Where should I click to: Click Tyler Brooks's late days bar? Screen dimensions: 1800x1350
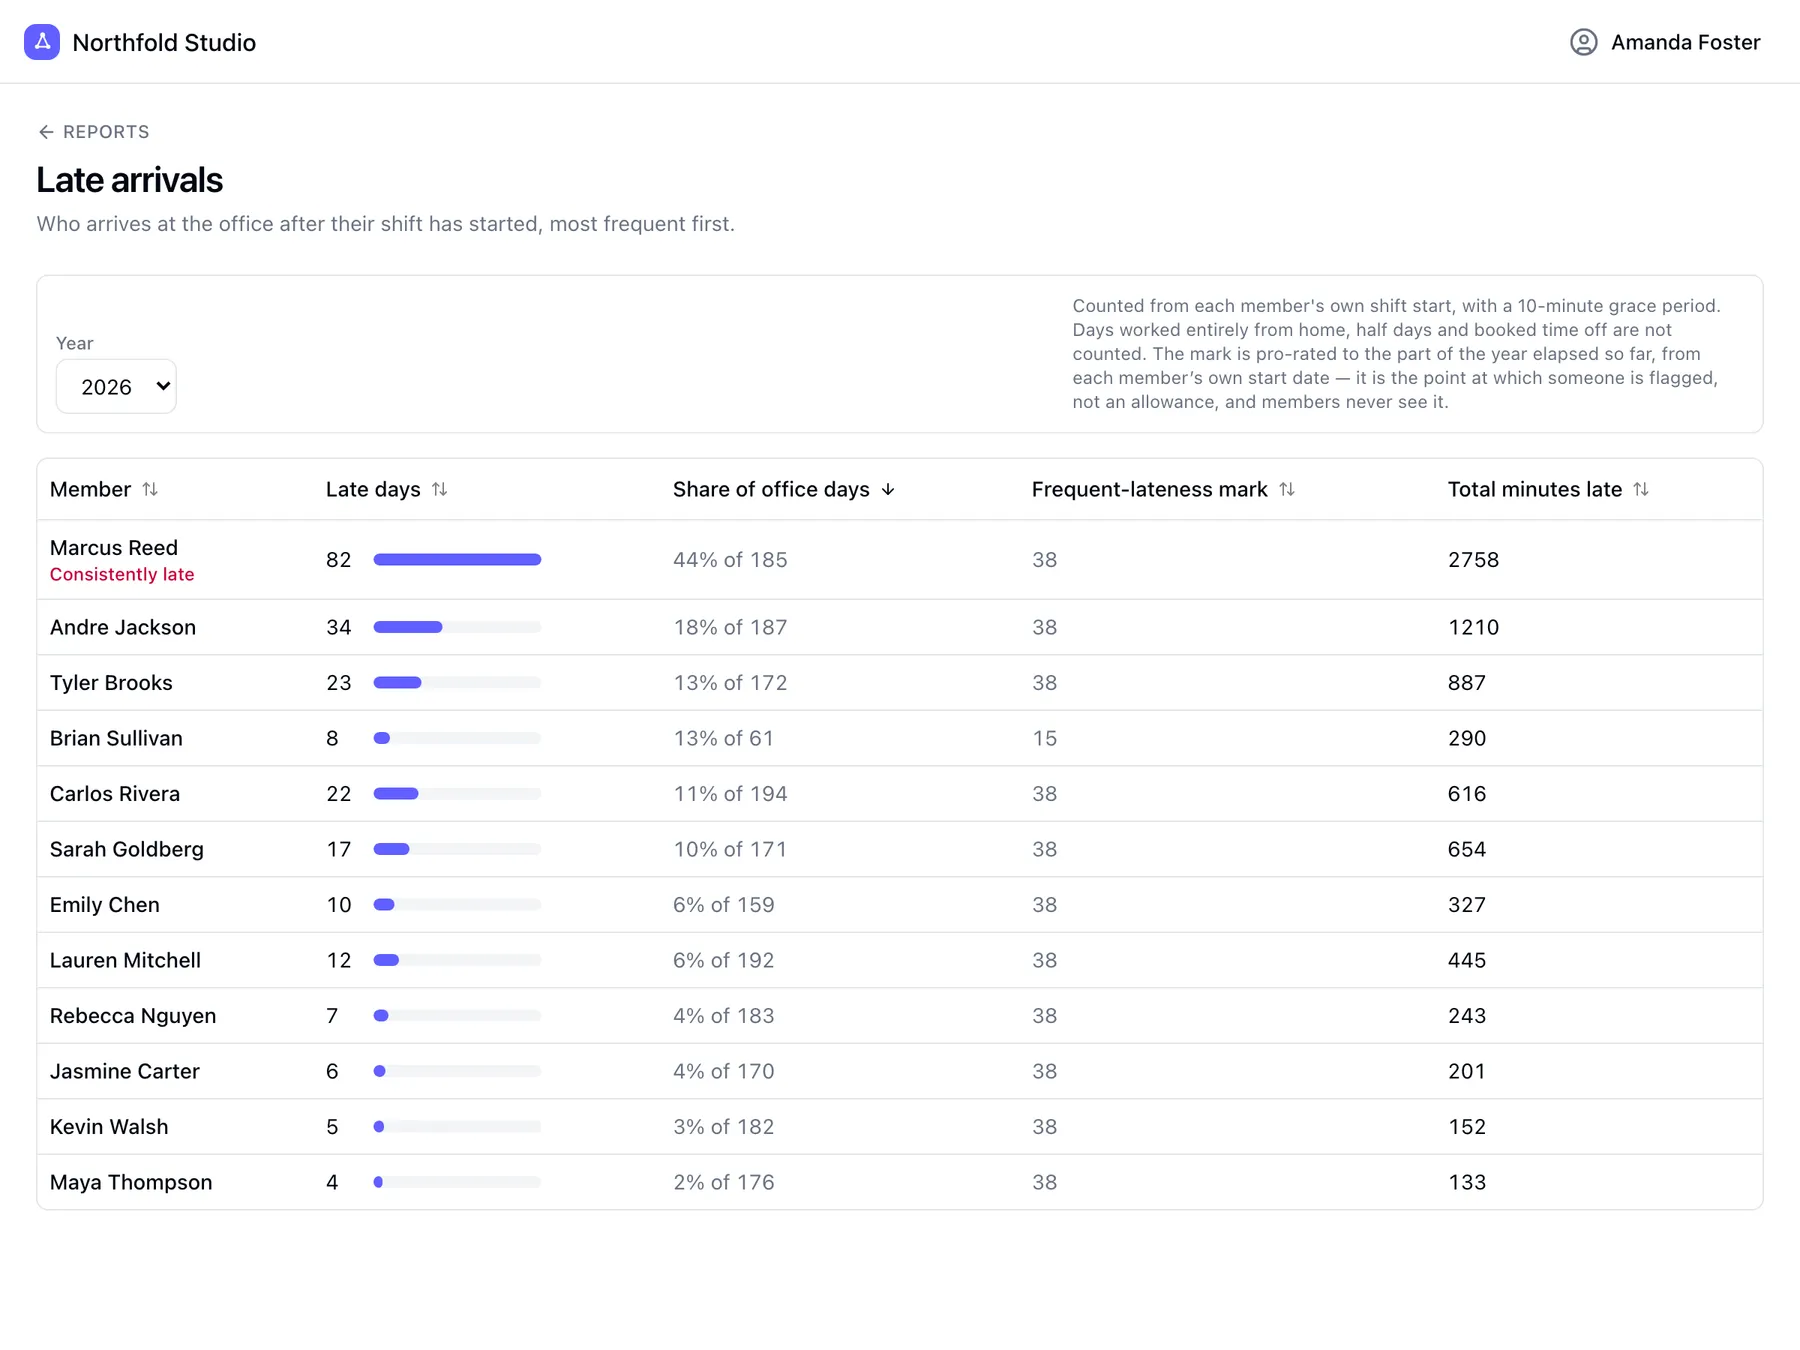pos(457,683)
